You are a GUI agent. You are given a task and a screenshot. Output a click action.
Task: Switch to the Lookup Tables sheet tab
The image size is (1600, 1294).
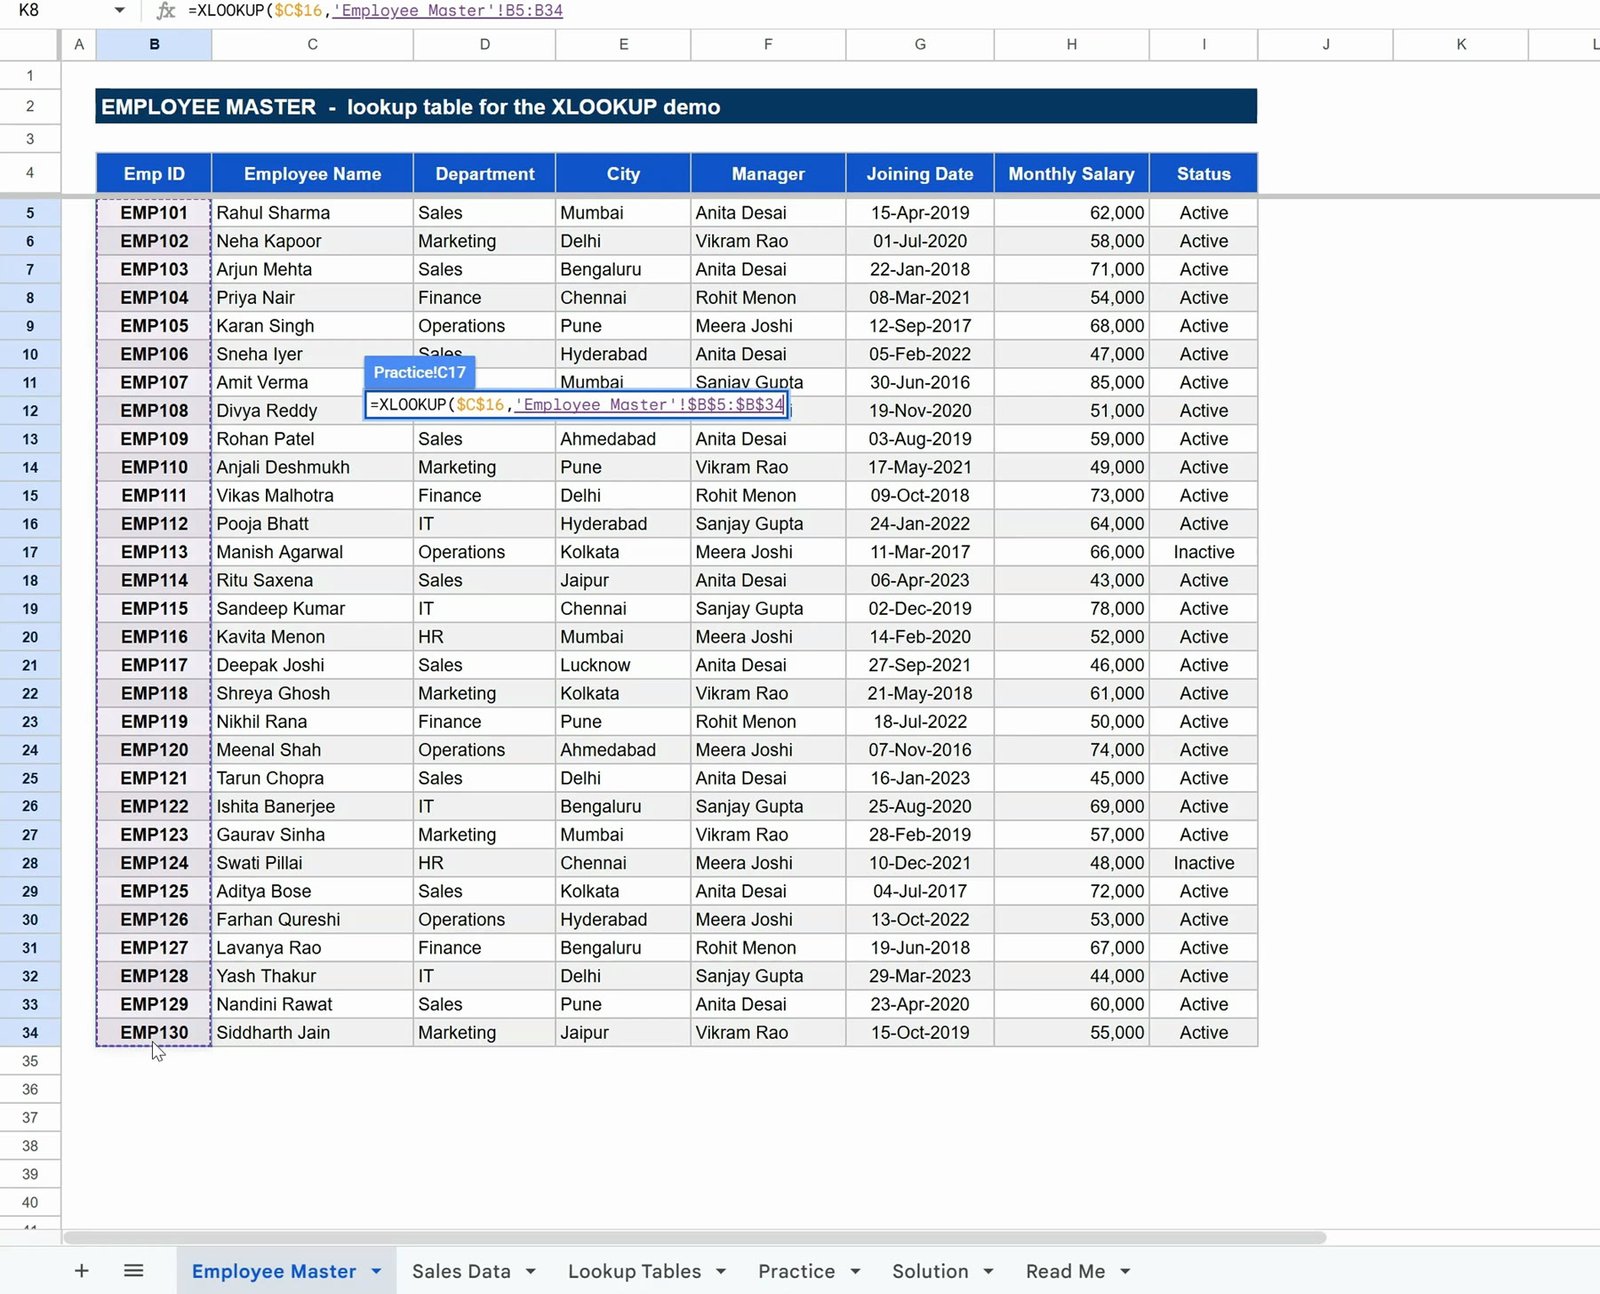[x=634, y=1271]
